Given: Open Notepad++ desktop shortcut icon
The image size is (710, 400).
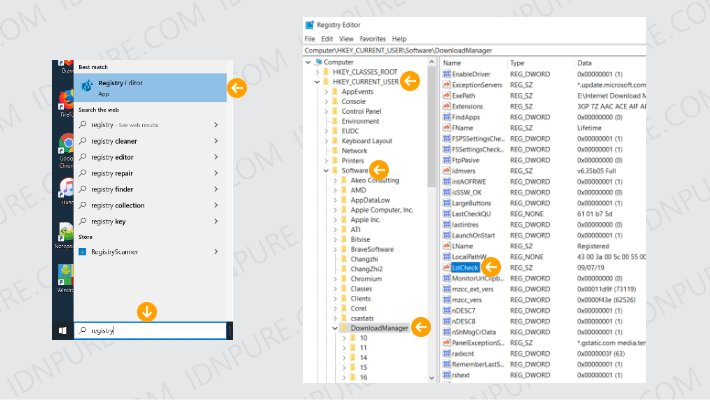Looking at the screenshot, I should [x=65, y=232].
